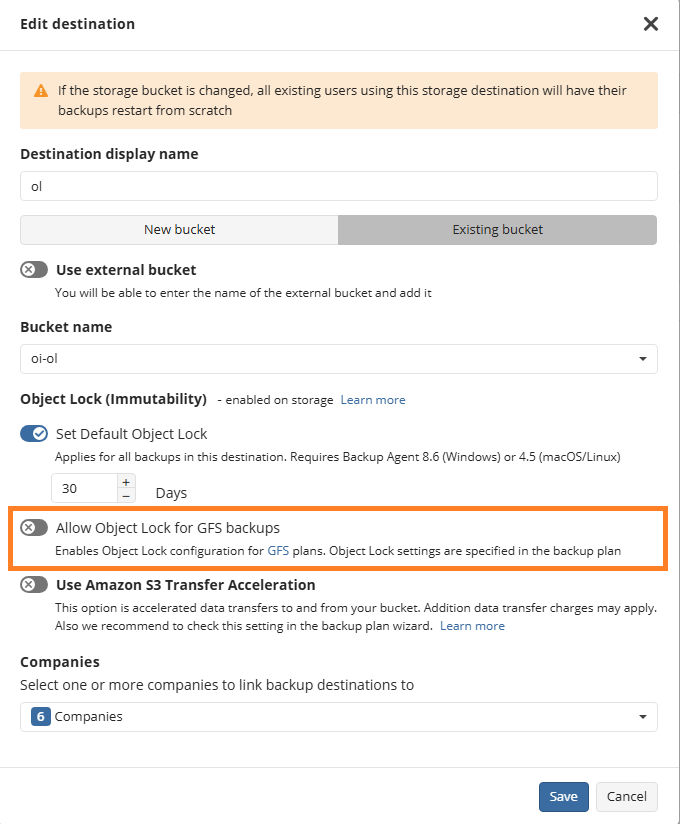Open Learn more link for Transfer Acceleration
The width and height of the screenshot is (680, 824).
(x=472, y=626)
